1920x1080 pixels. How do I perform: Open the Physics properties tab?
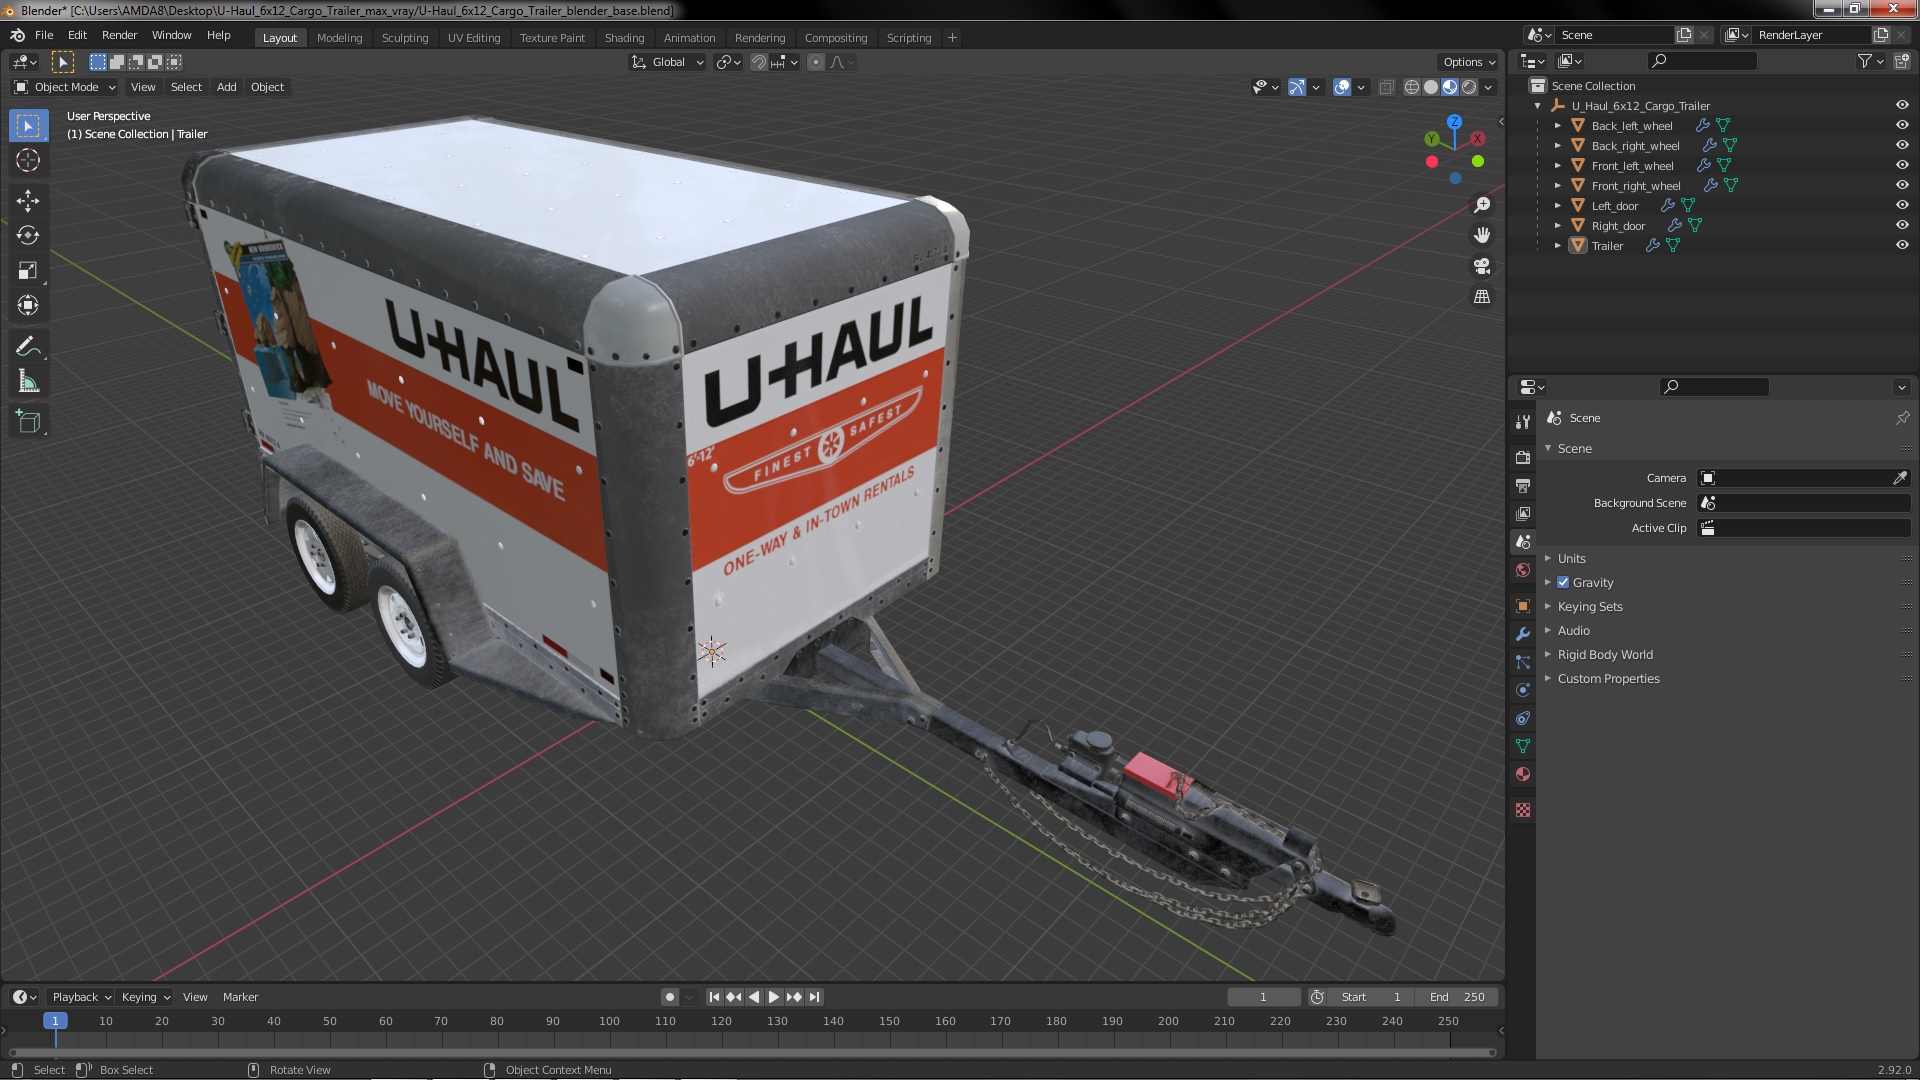pyautogui.click(x=1523, y=690)
